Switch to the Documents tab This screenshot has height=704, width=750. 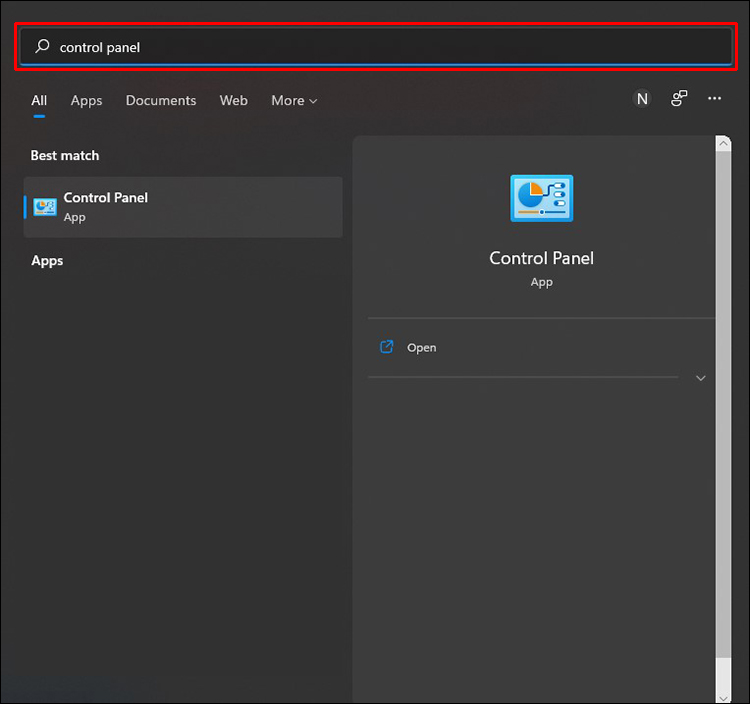(x=161, y=100)
